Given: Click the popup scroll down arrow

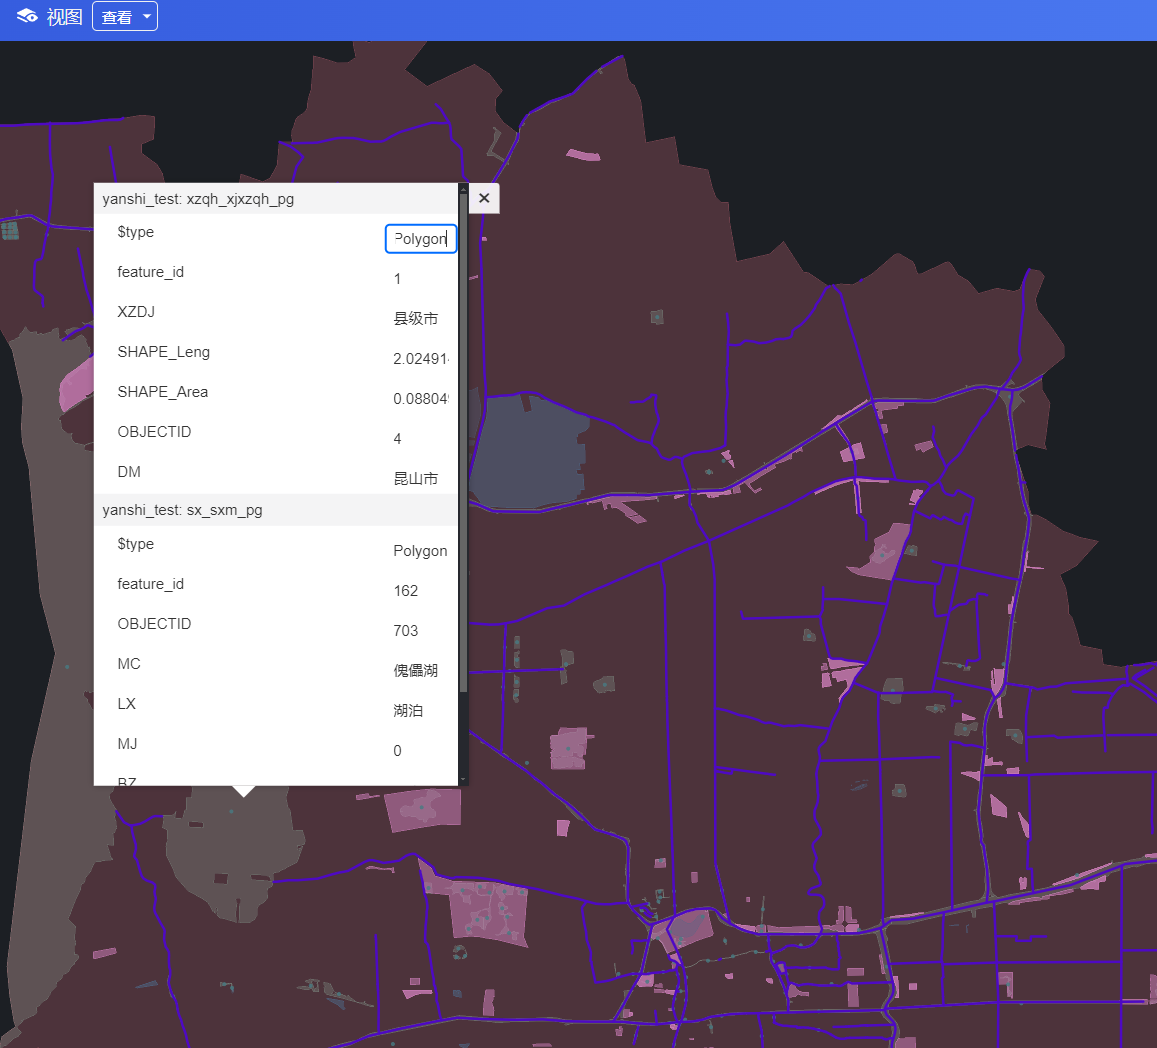Looking at the screenshot, I should pos(463,779).
